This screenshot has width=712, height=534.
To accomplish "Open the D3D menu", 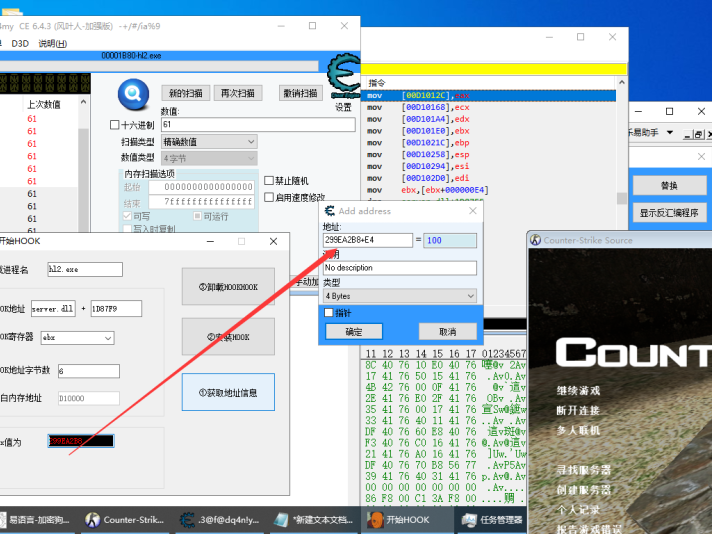I will (20, 44).
